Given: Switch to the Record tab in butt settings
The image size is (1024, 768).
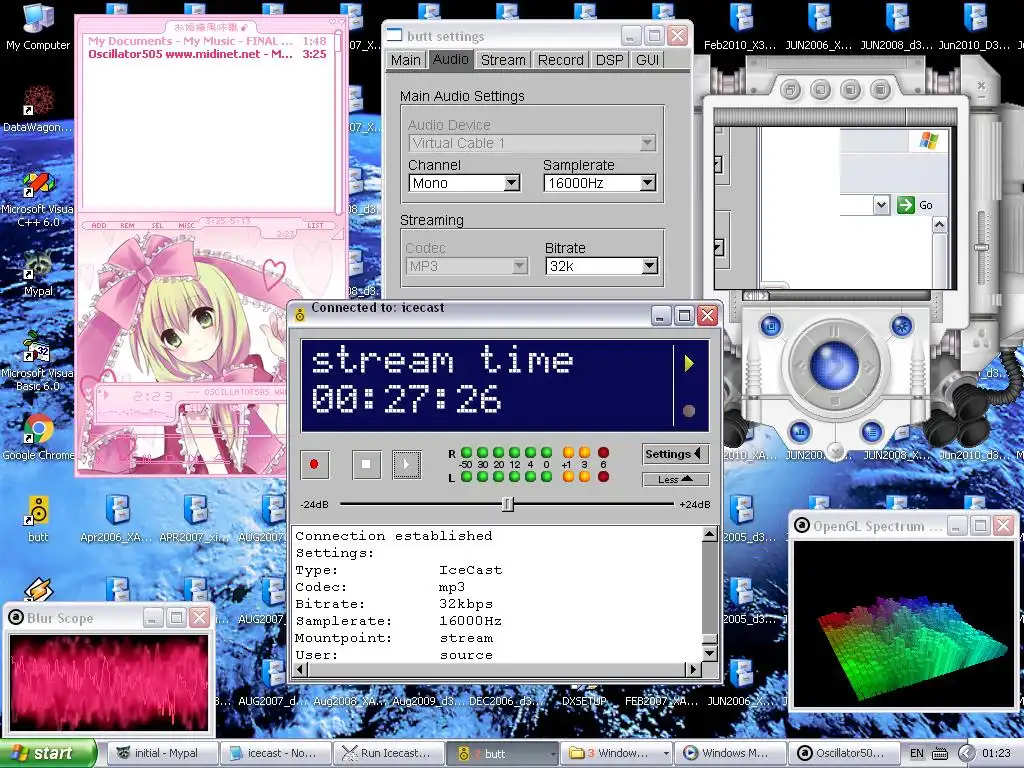Looking at the screenshot, I should 560,60.
